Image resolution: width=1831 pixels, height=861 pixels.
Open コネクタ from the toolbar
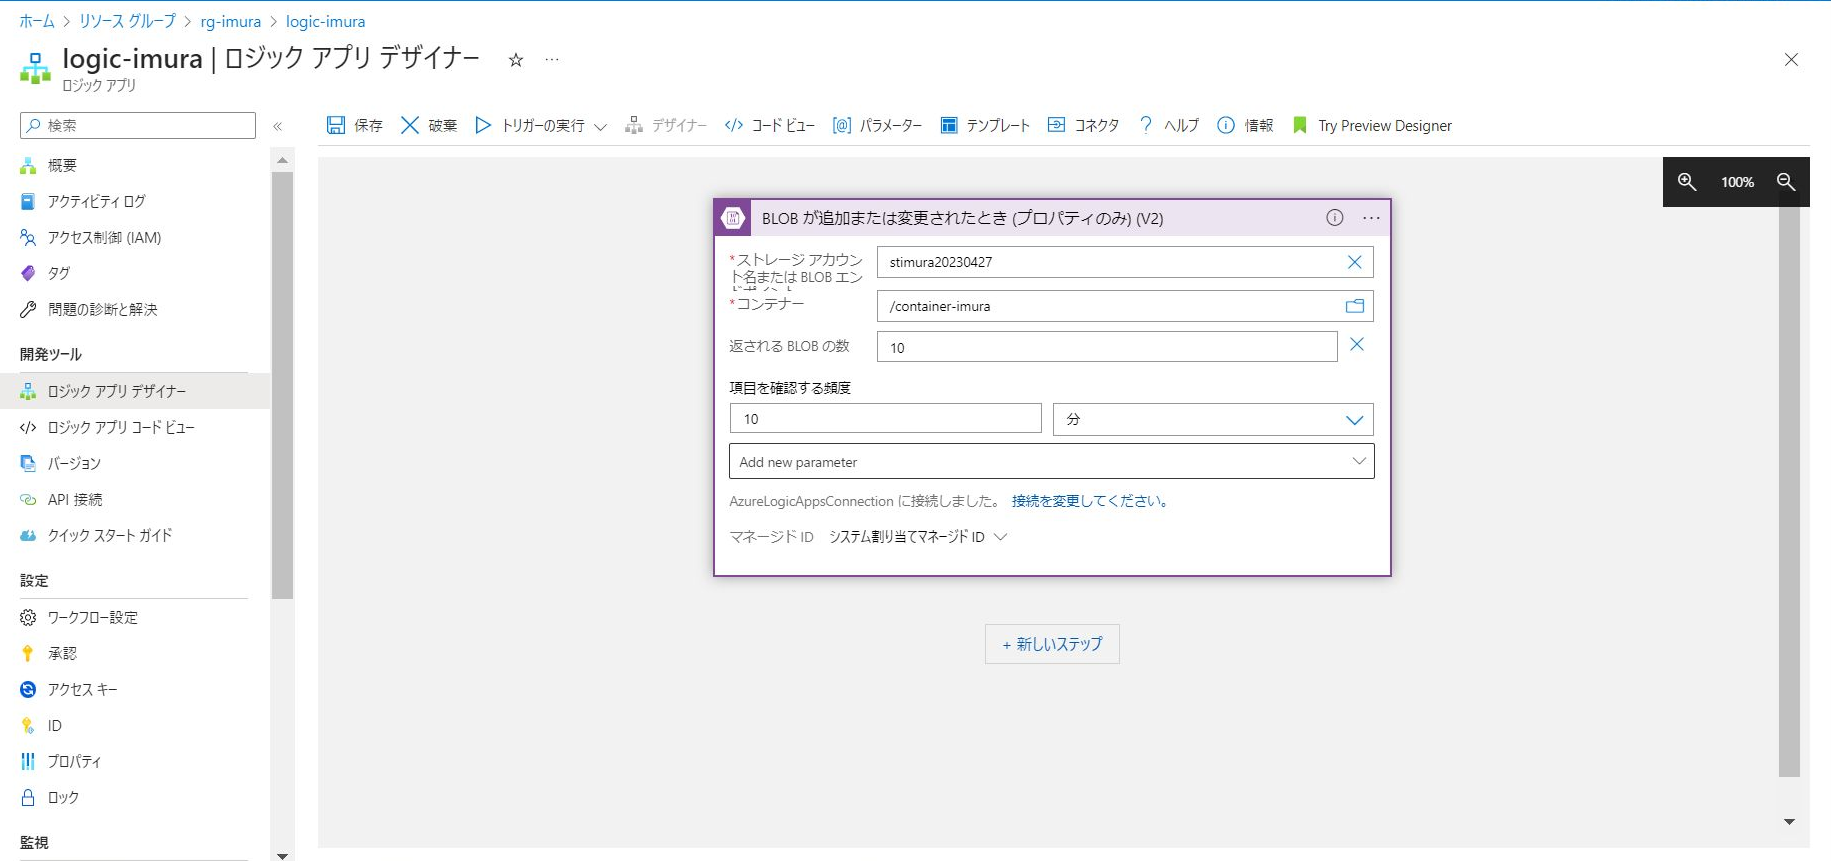click(1083, 125)
